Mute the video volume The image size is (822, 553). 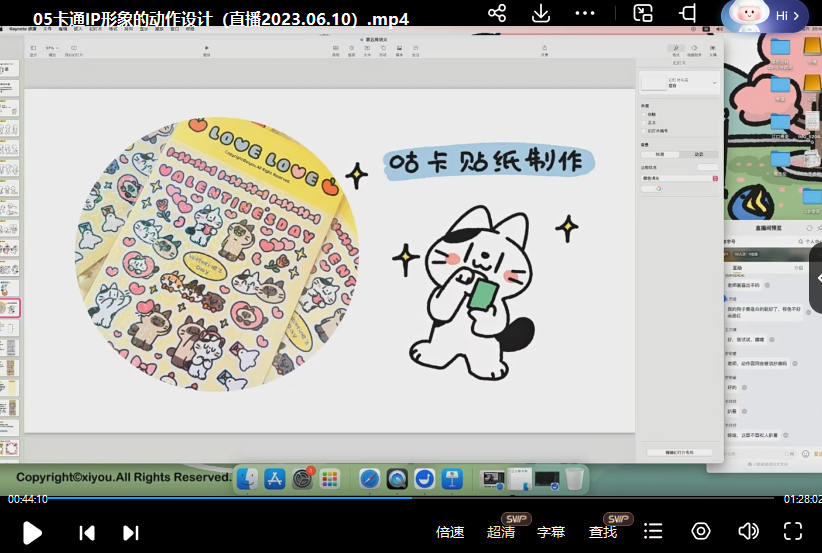click(747, 531)
